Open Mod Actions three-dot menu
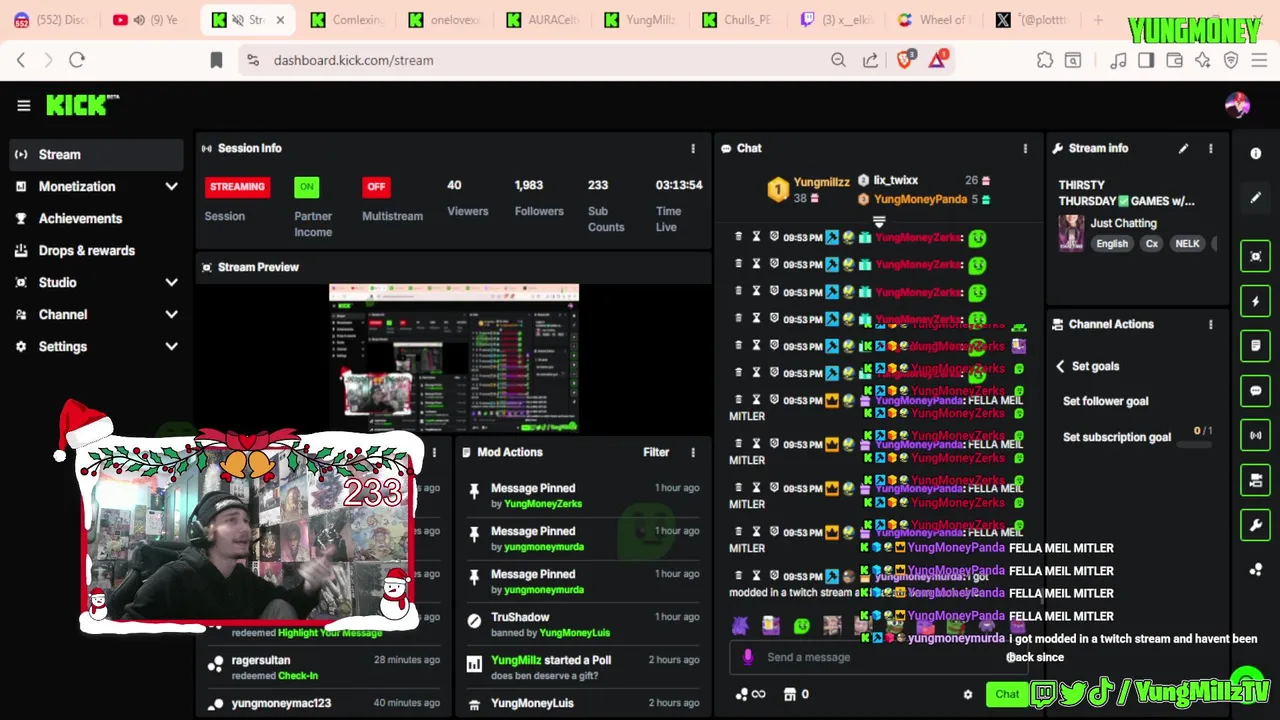 (x=693, y=452)
